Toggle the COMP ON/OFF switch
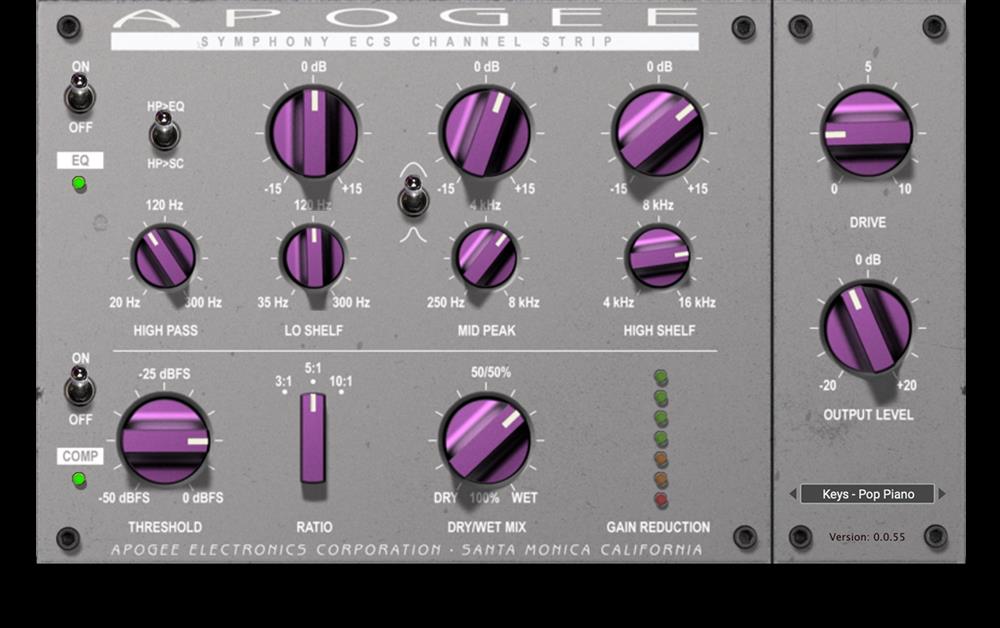 tap(79, 386)
